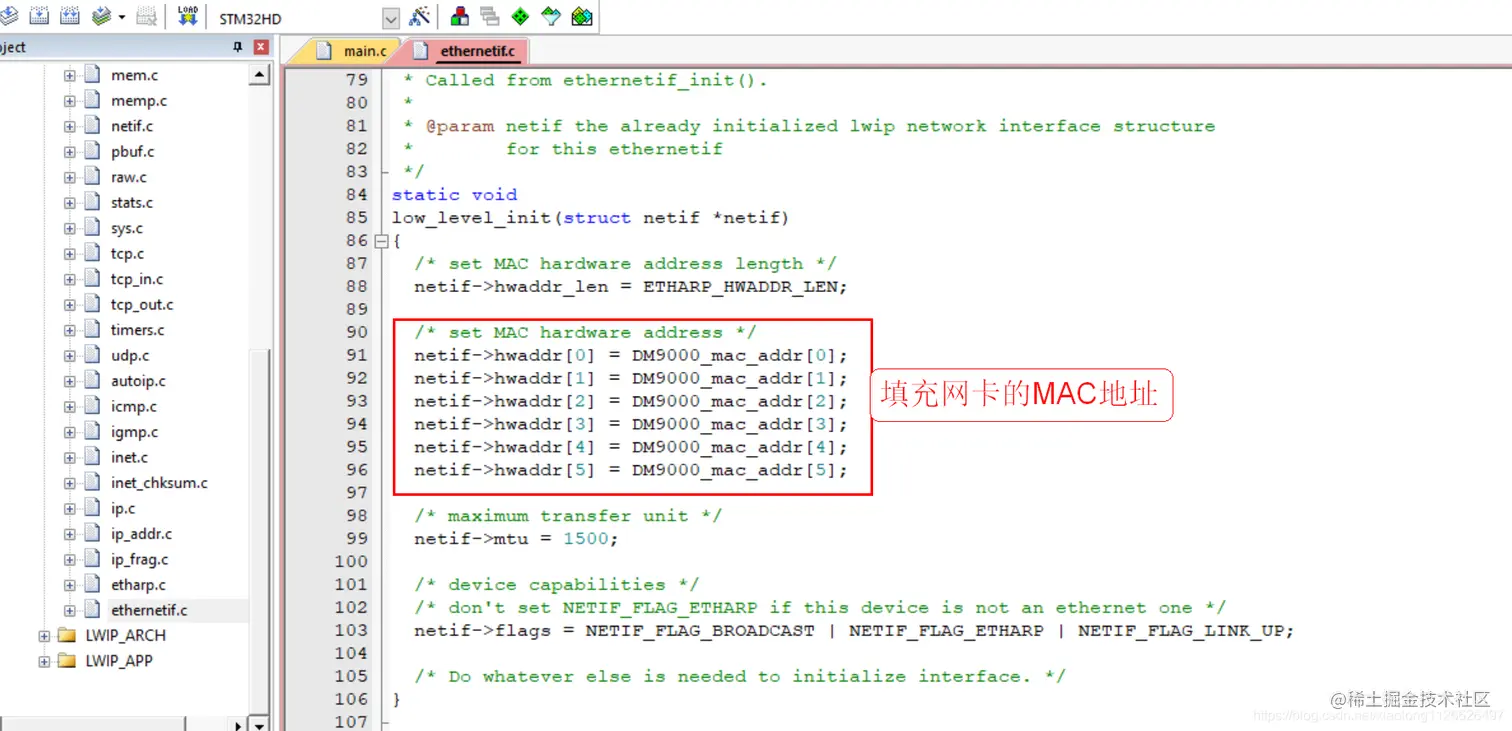Expand the tcp.c tree node
This screenshot has width=1512, height=731.
point(70,254)
